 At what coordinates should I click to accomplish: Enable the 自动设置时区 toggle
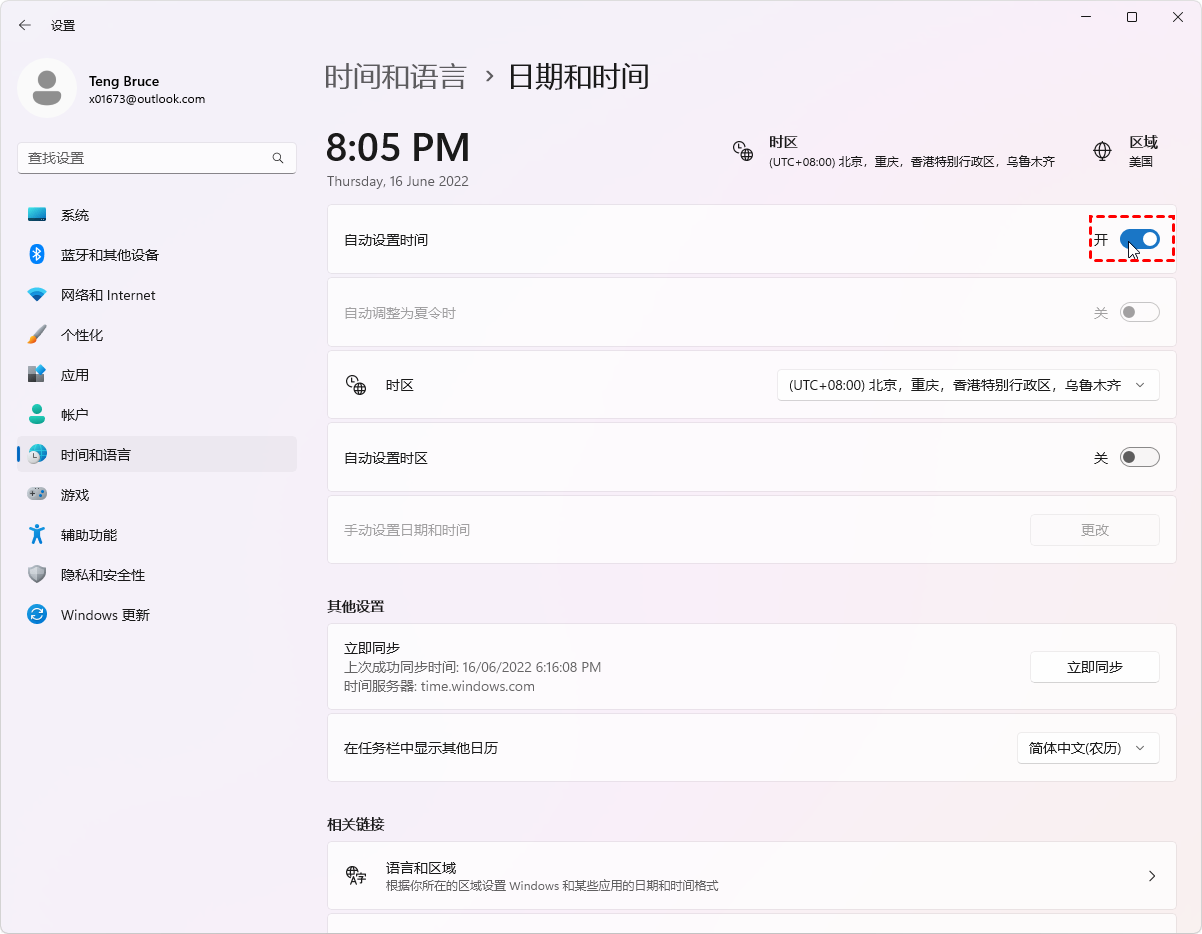[x=1139, y=457]
